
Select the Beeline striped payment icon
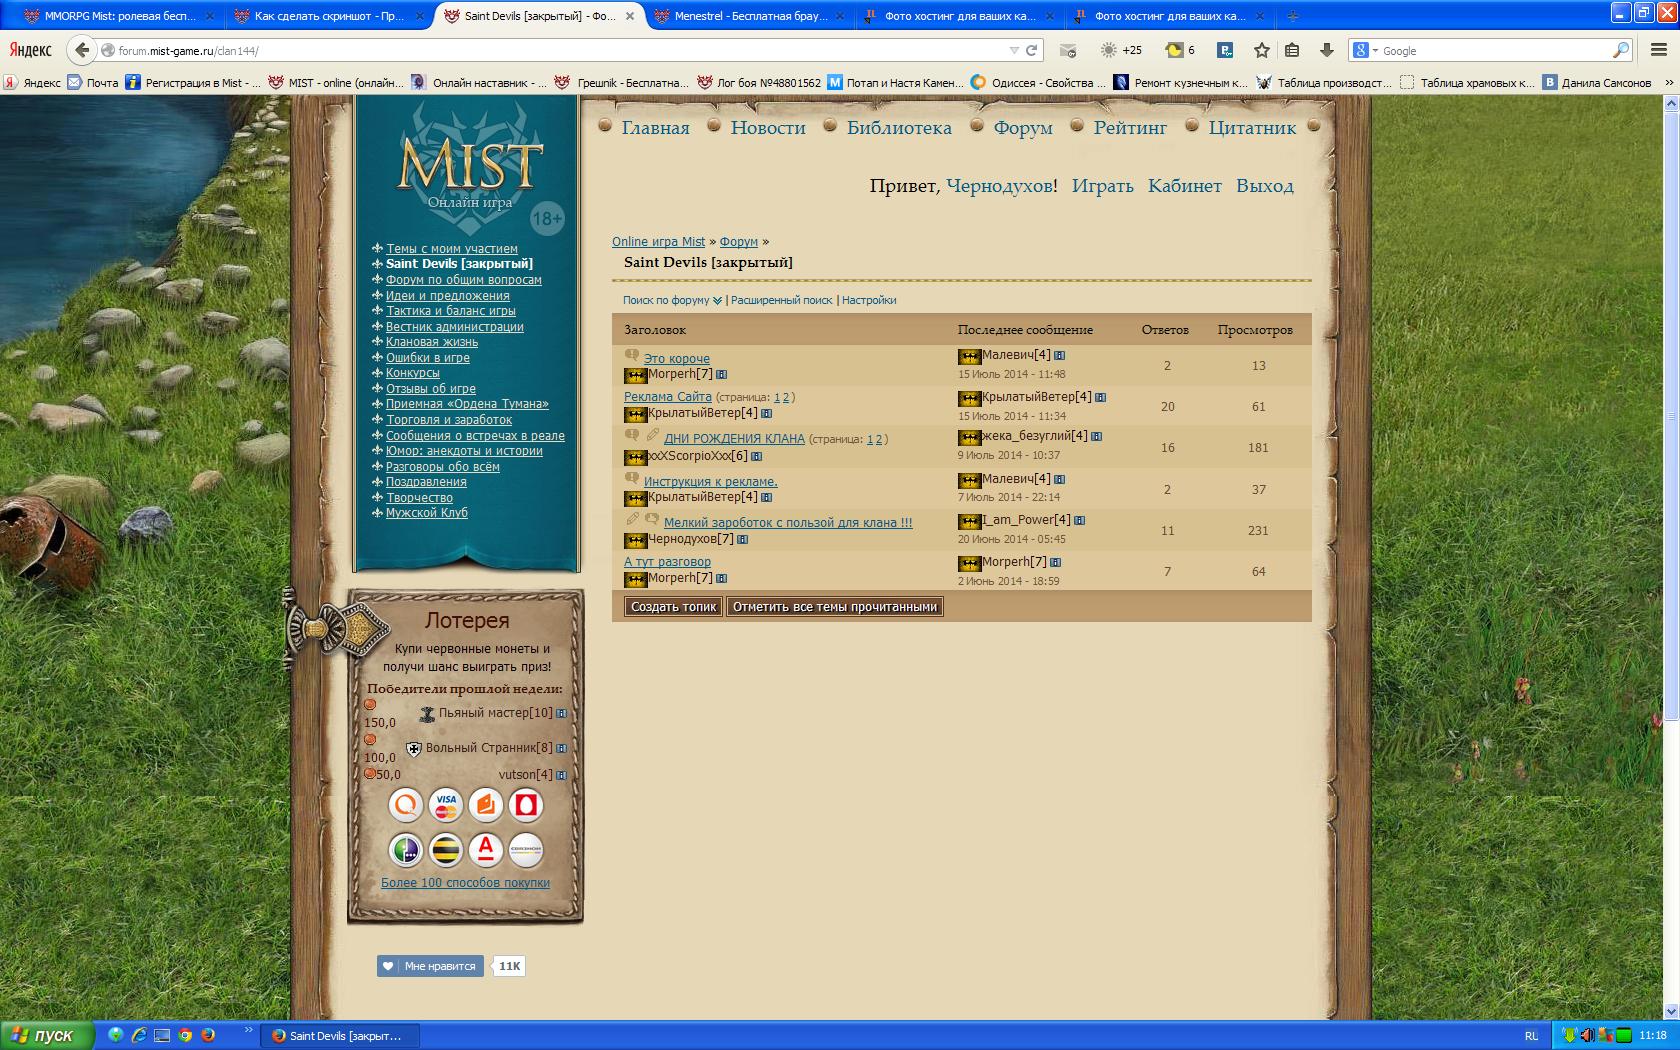tap(446, 850)
